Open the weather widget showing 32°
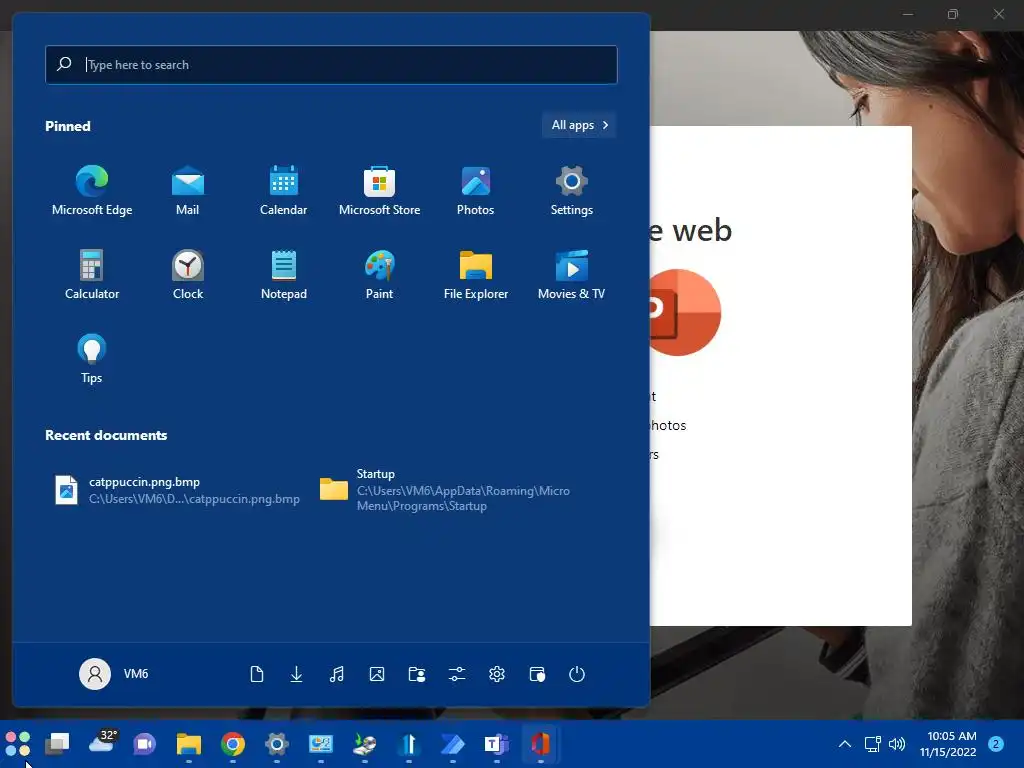This screenshot has width=1024, height=768. pyautogui.click(x=102, y=743)
